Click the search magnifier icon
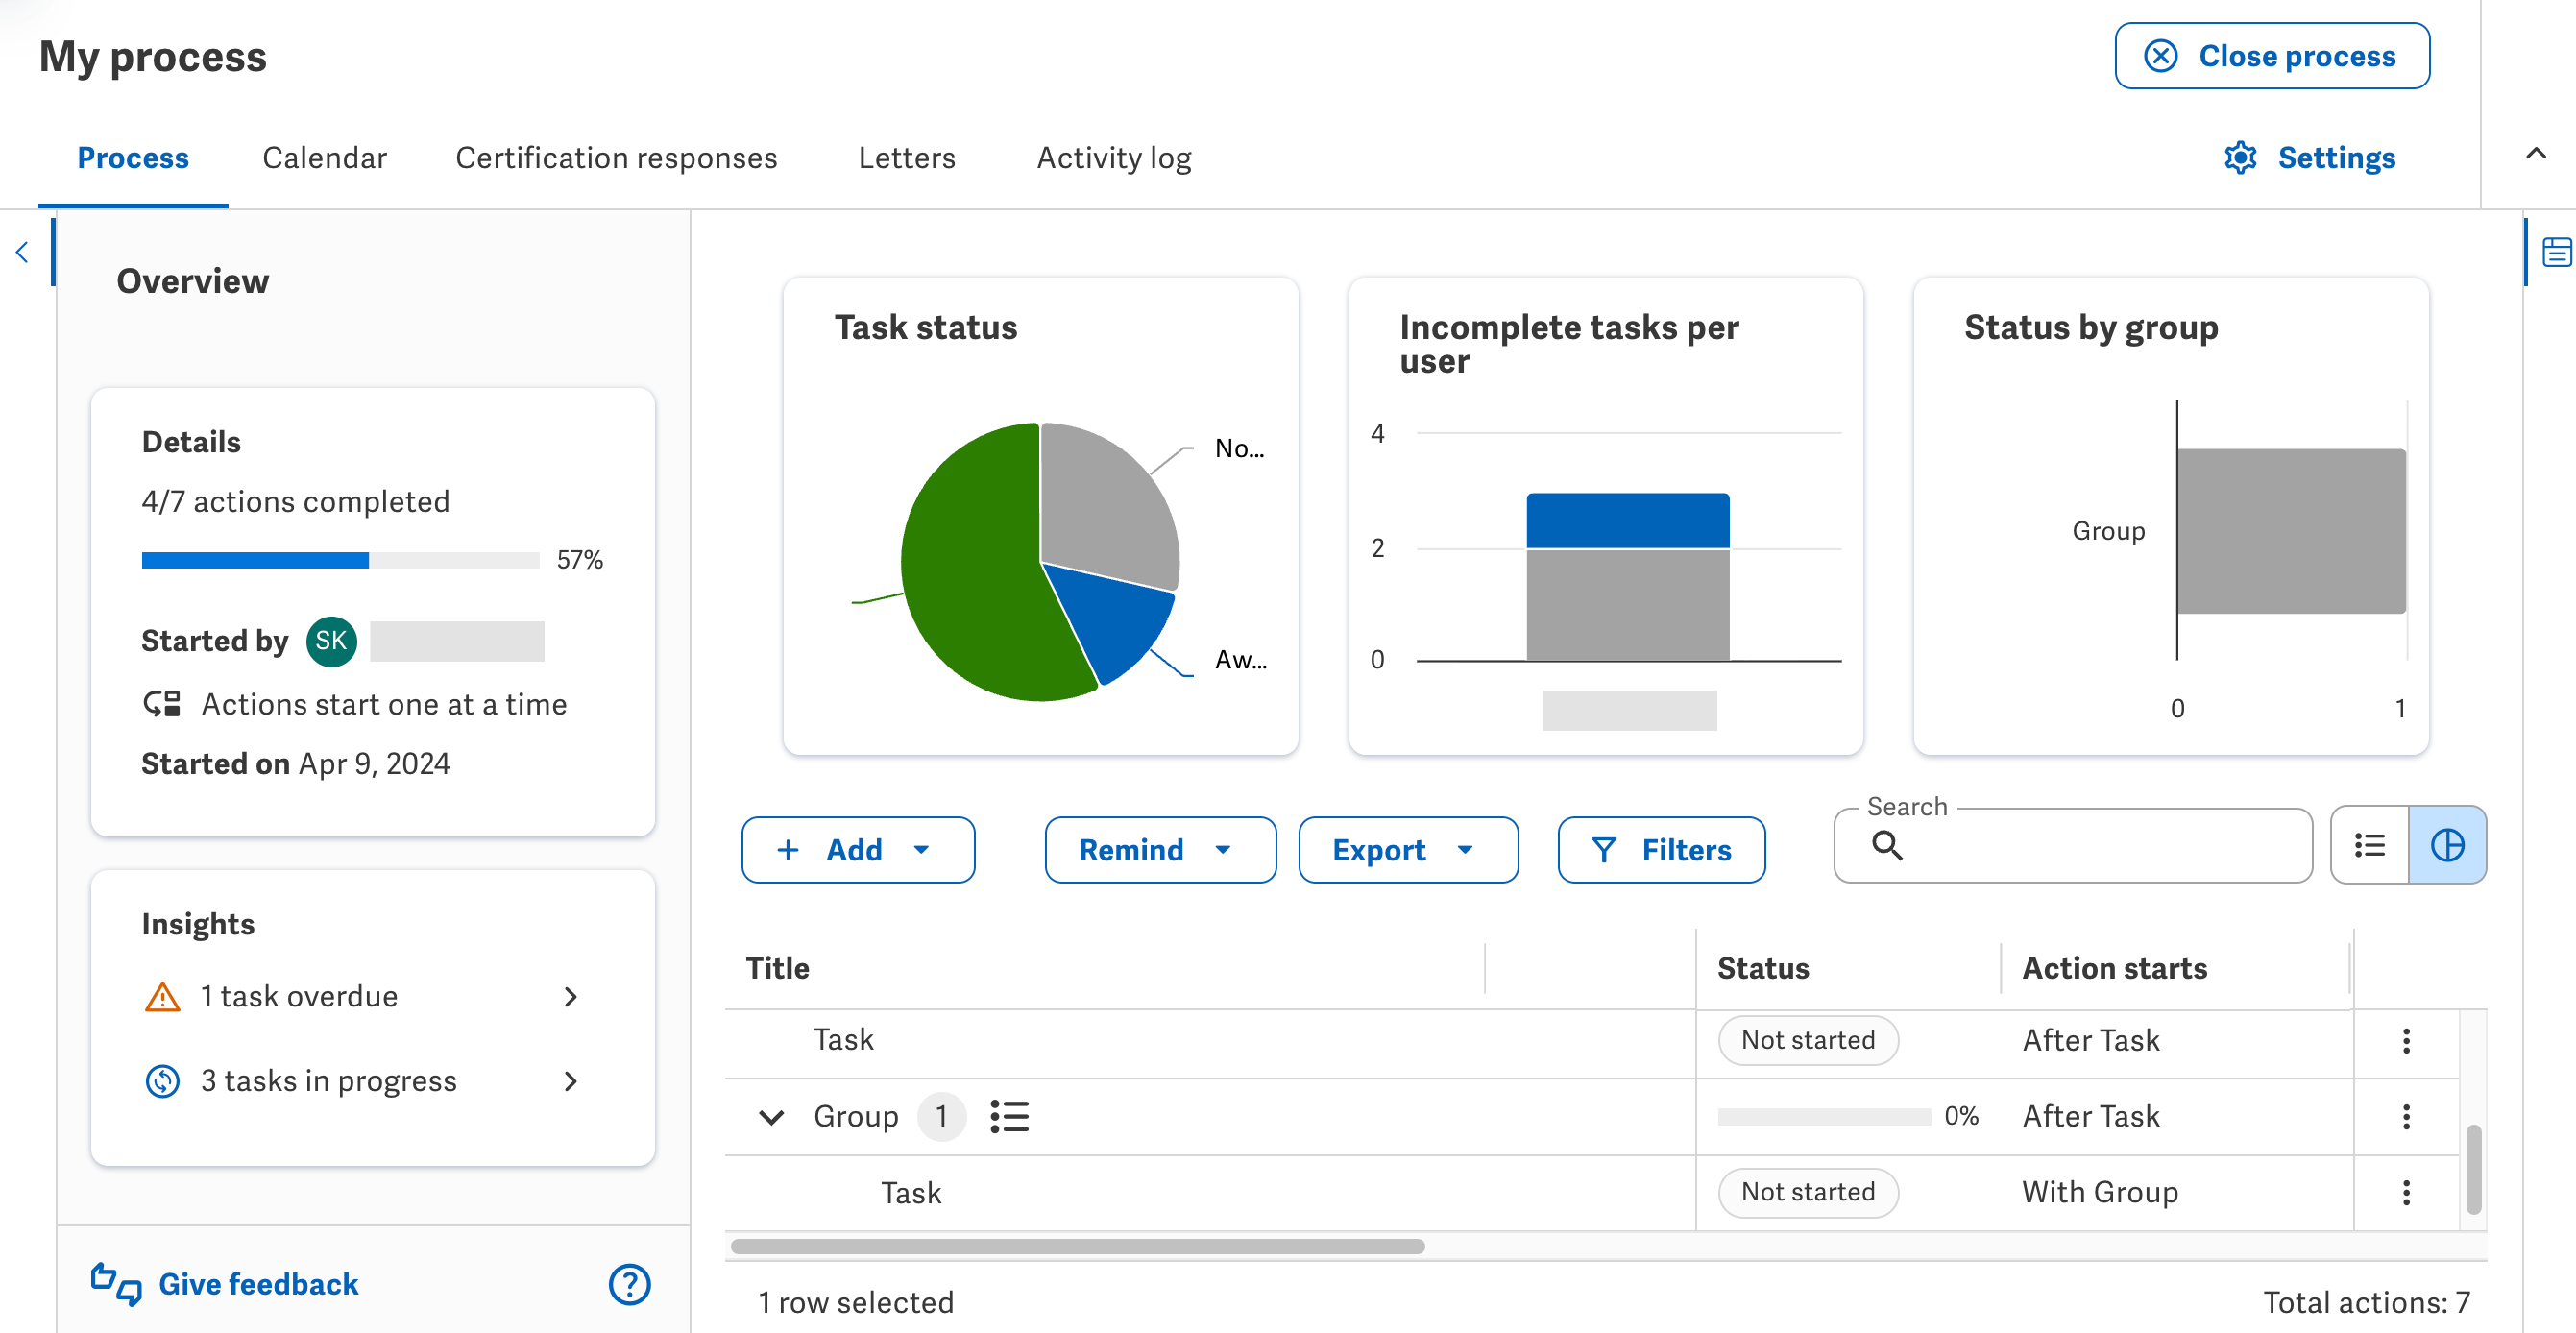Screen dimensions: 2576x1333 (x=1887, y=846)
